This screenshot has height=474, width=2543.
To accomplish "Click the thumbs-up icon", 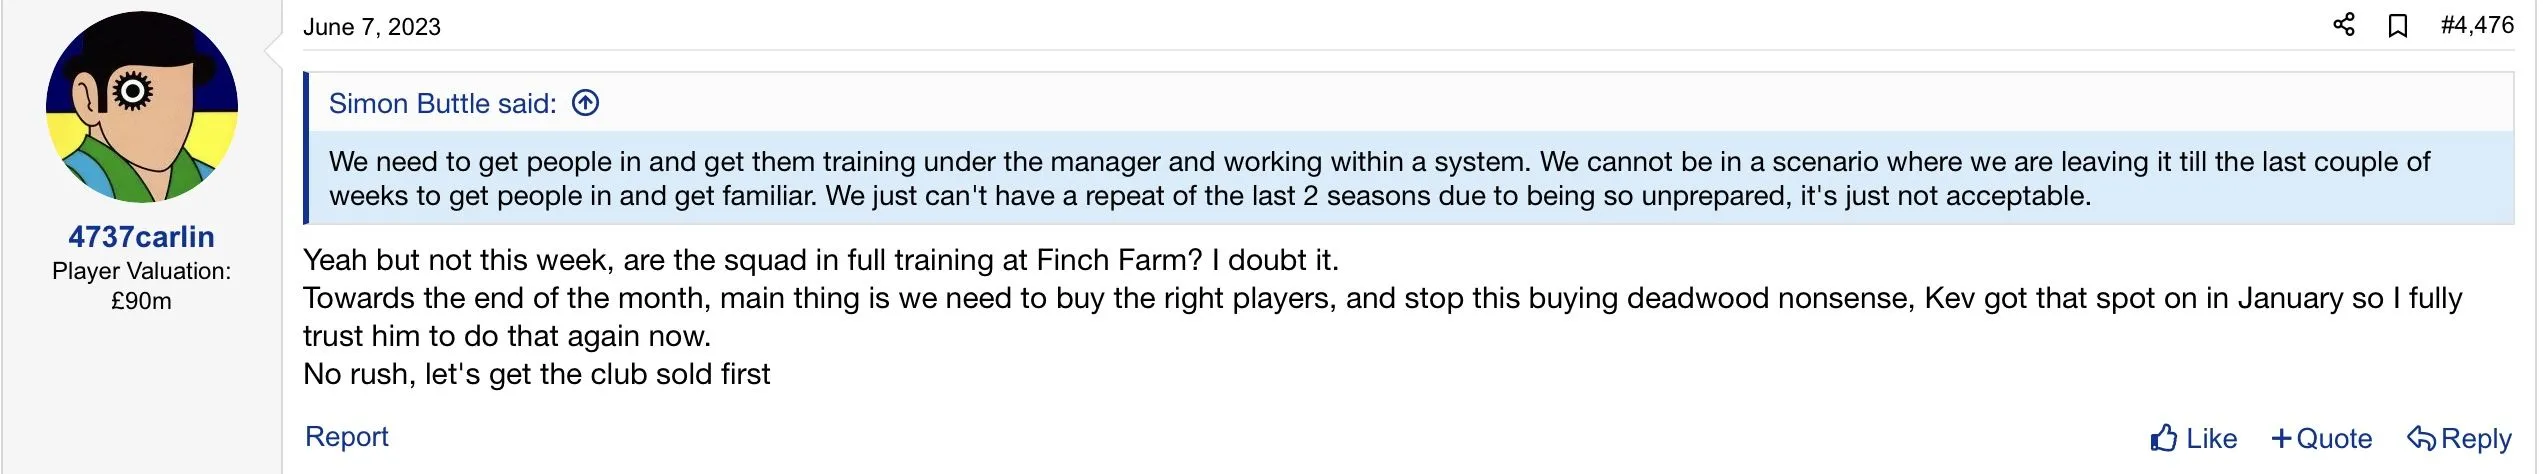I will pyautogui.click(x=2163, y=438).
